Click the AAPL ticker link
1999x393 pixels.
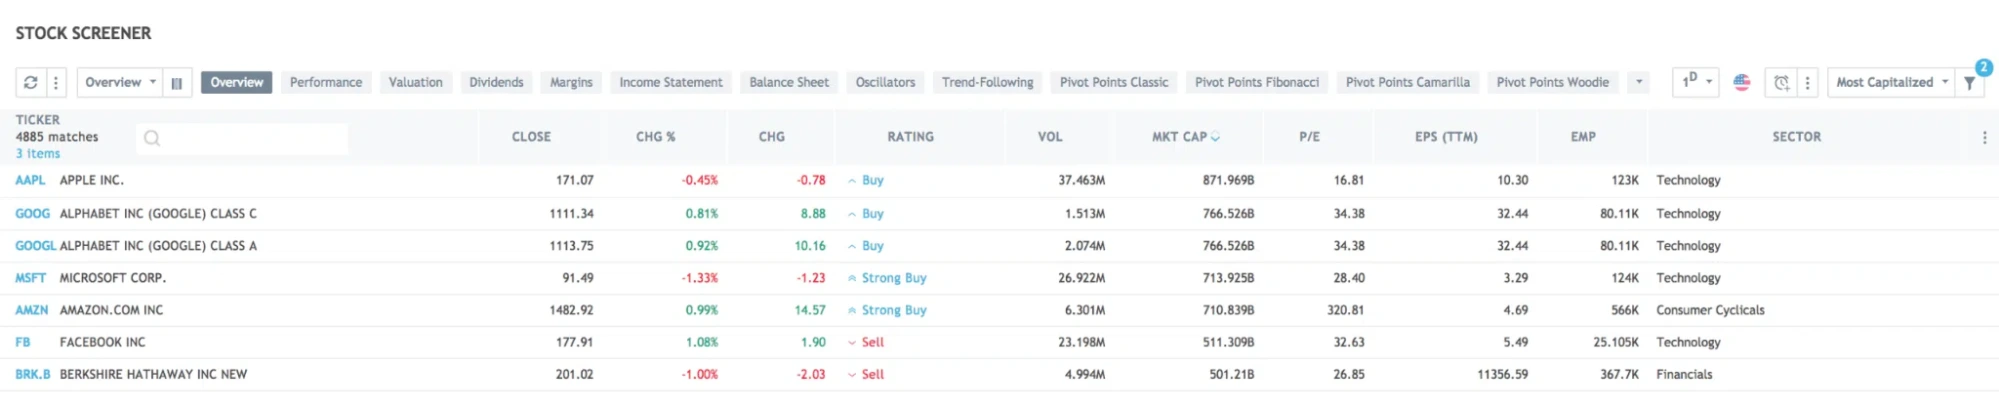[x=30, y=181]
